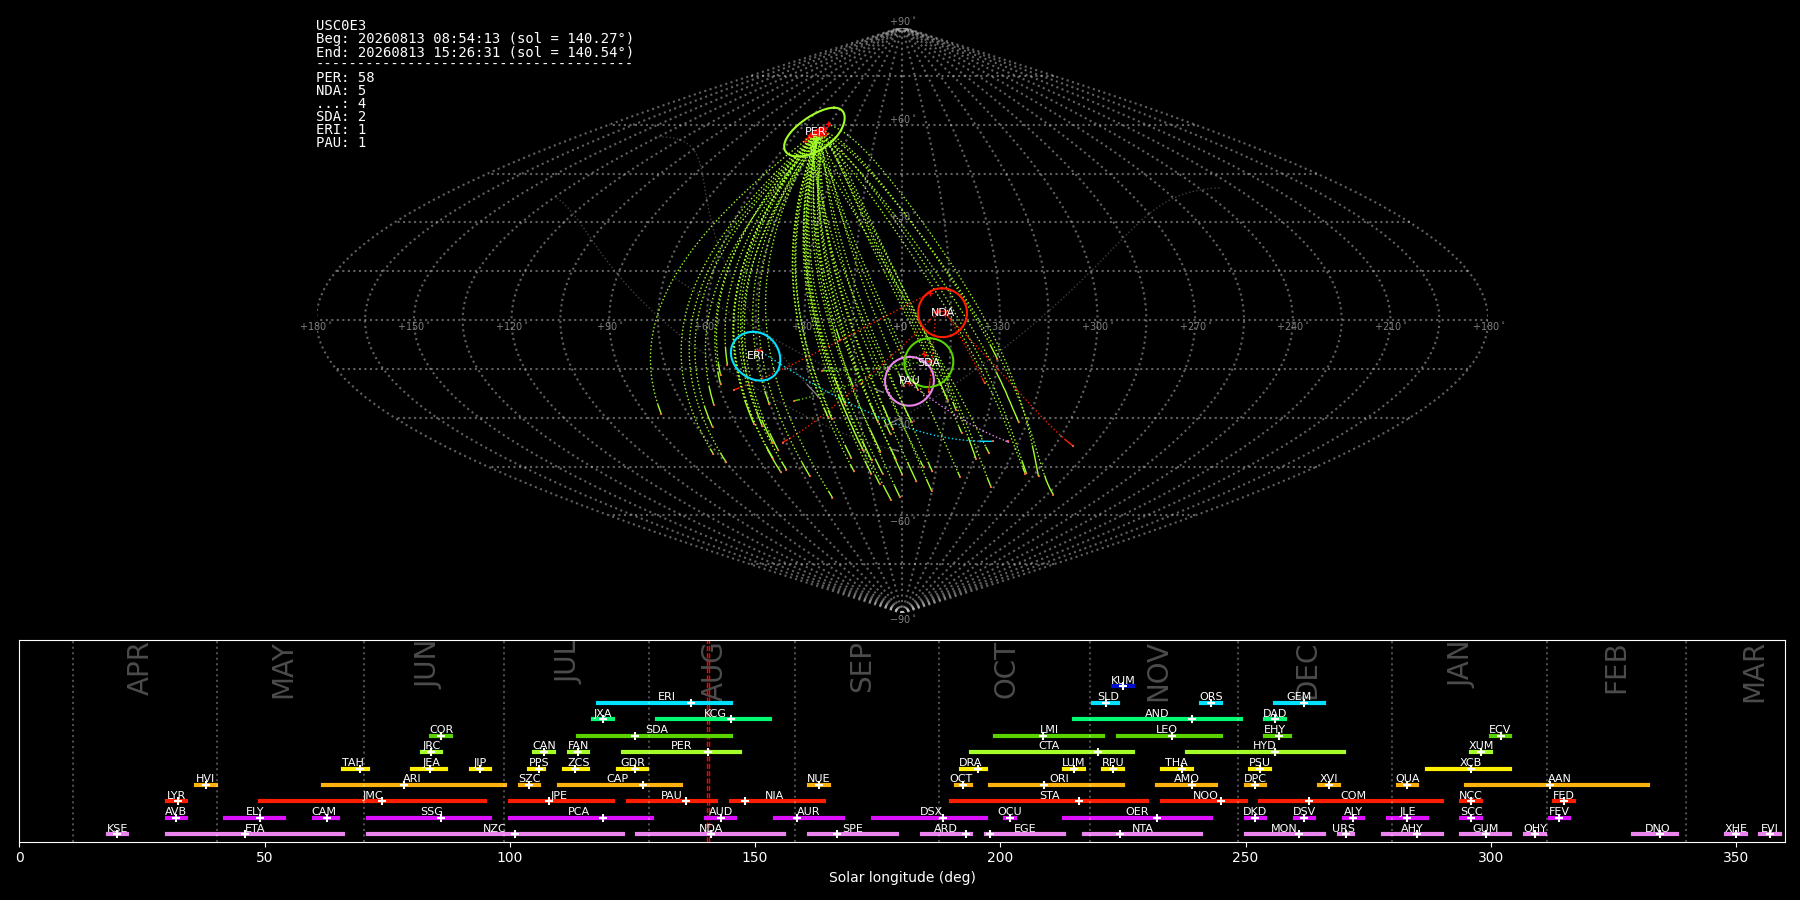
Task: Click the KUM shower marker
Action: 1123,686
